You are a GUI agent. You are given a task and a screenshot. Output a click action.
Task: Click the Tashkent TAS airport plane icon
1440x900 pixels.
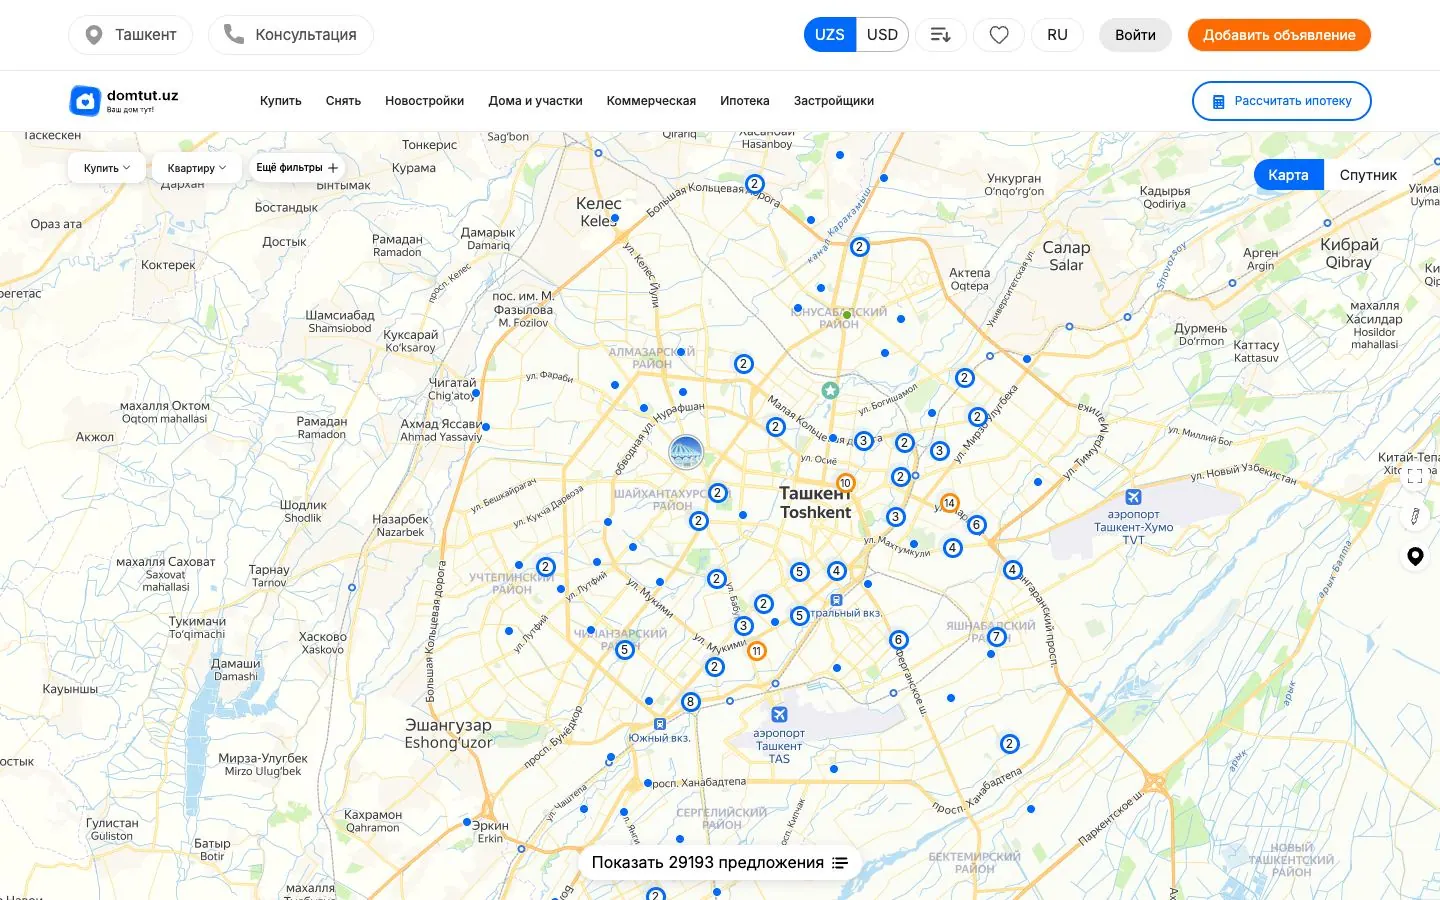pos(779,714)
